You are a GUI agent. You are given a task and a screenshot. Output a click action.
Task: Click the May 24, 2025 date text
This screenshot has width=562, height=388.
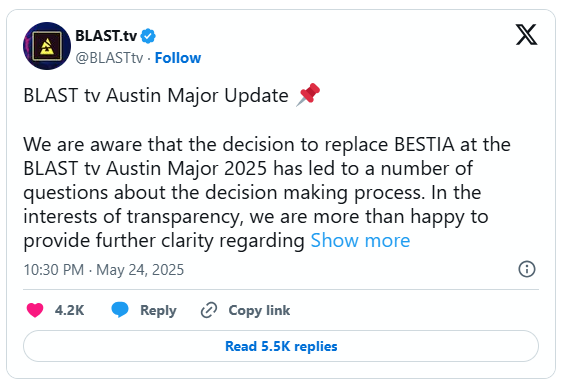[140, 270]
